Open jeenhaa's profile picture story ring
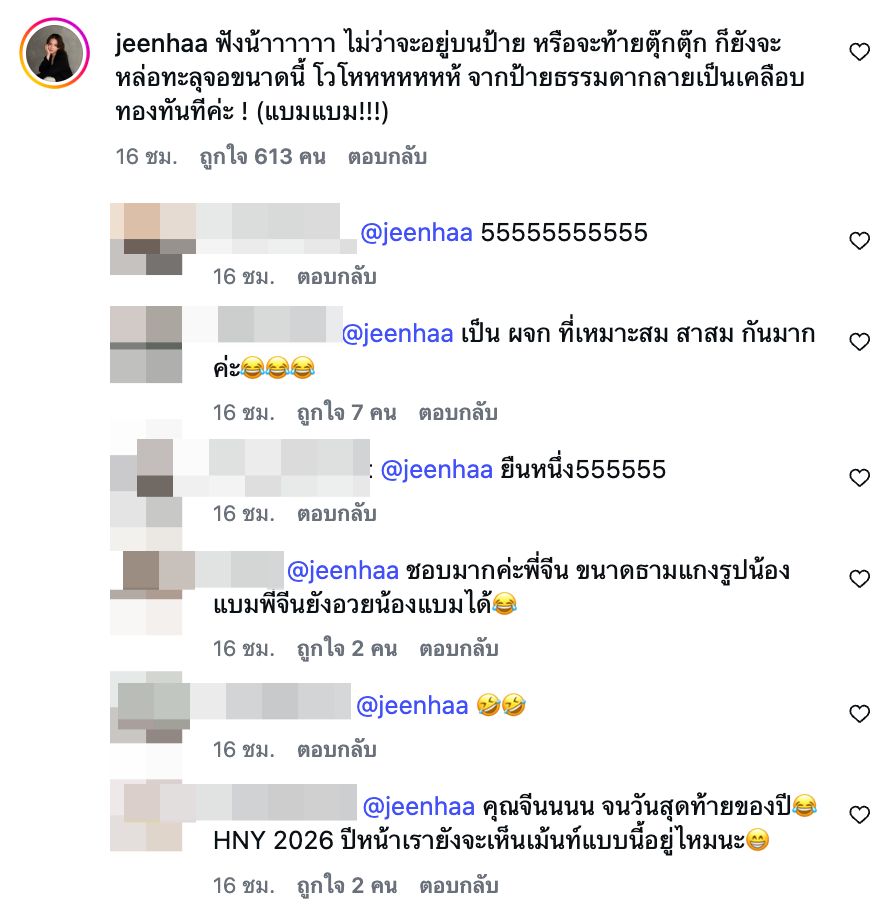The image size is (892, 912). [55, 53]
